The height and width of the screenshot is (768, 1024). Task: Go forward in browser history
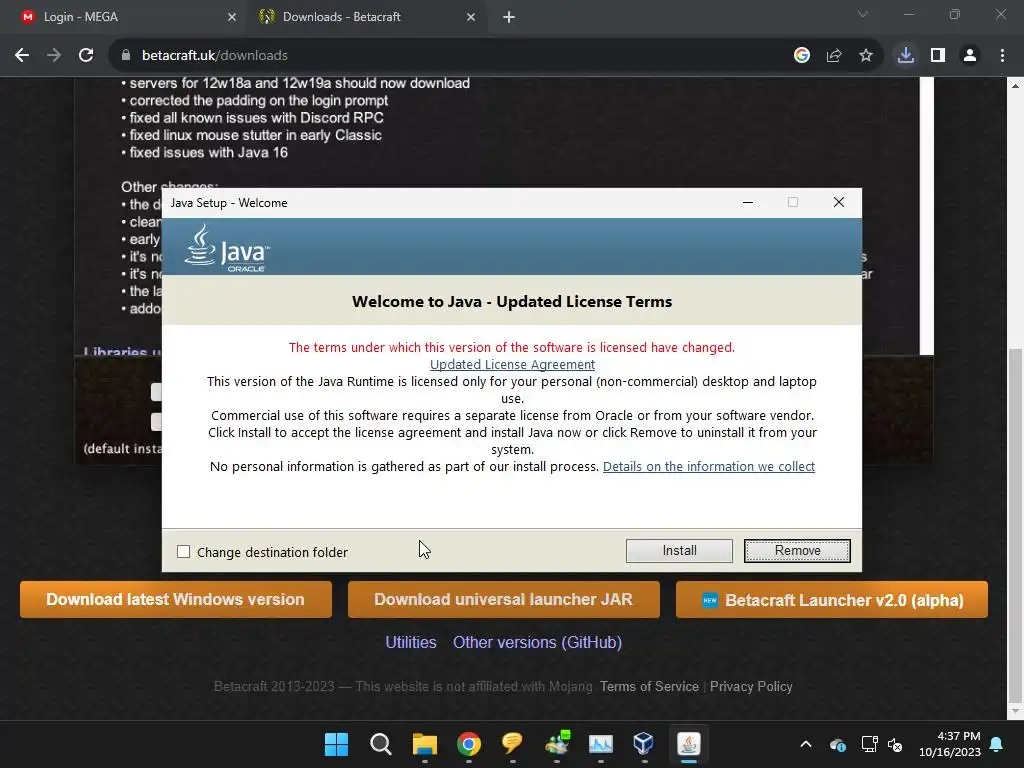(x=54, y=56)
